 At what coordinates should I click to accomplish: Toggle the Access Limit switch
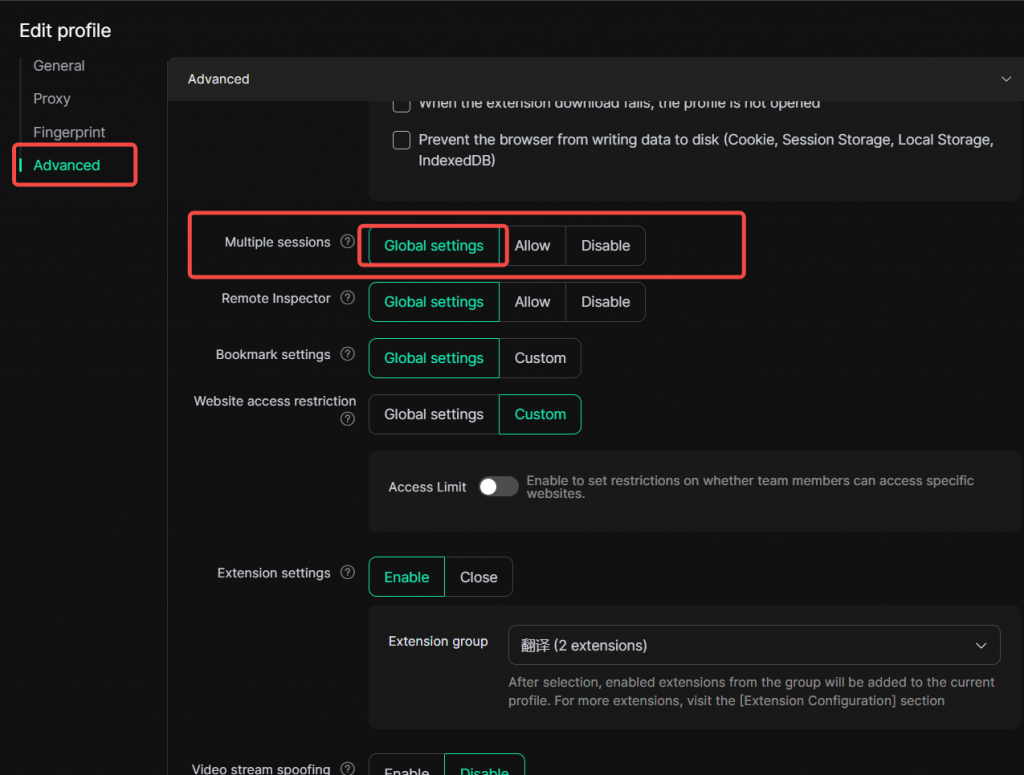(498, 486)
